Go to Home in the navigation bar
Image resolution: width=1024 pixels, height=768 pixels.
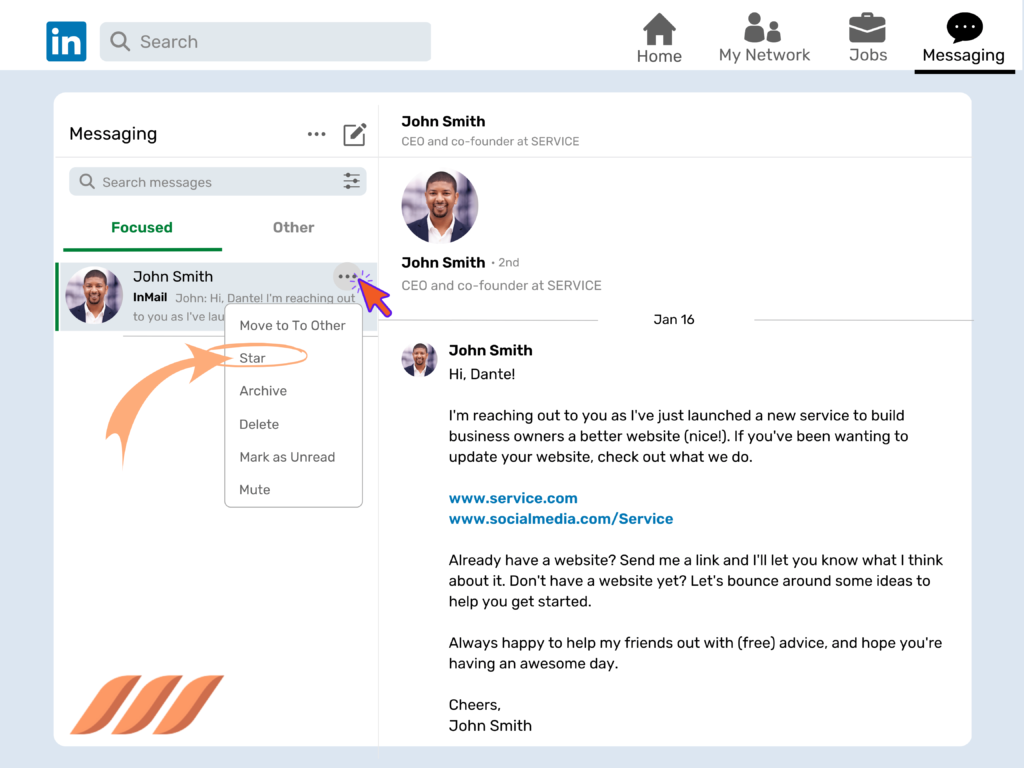click(x=659, y=39)
